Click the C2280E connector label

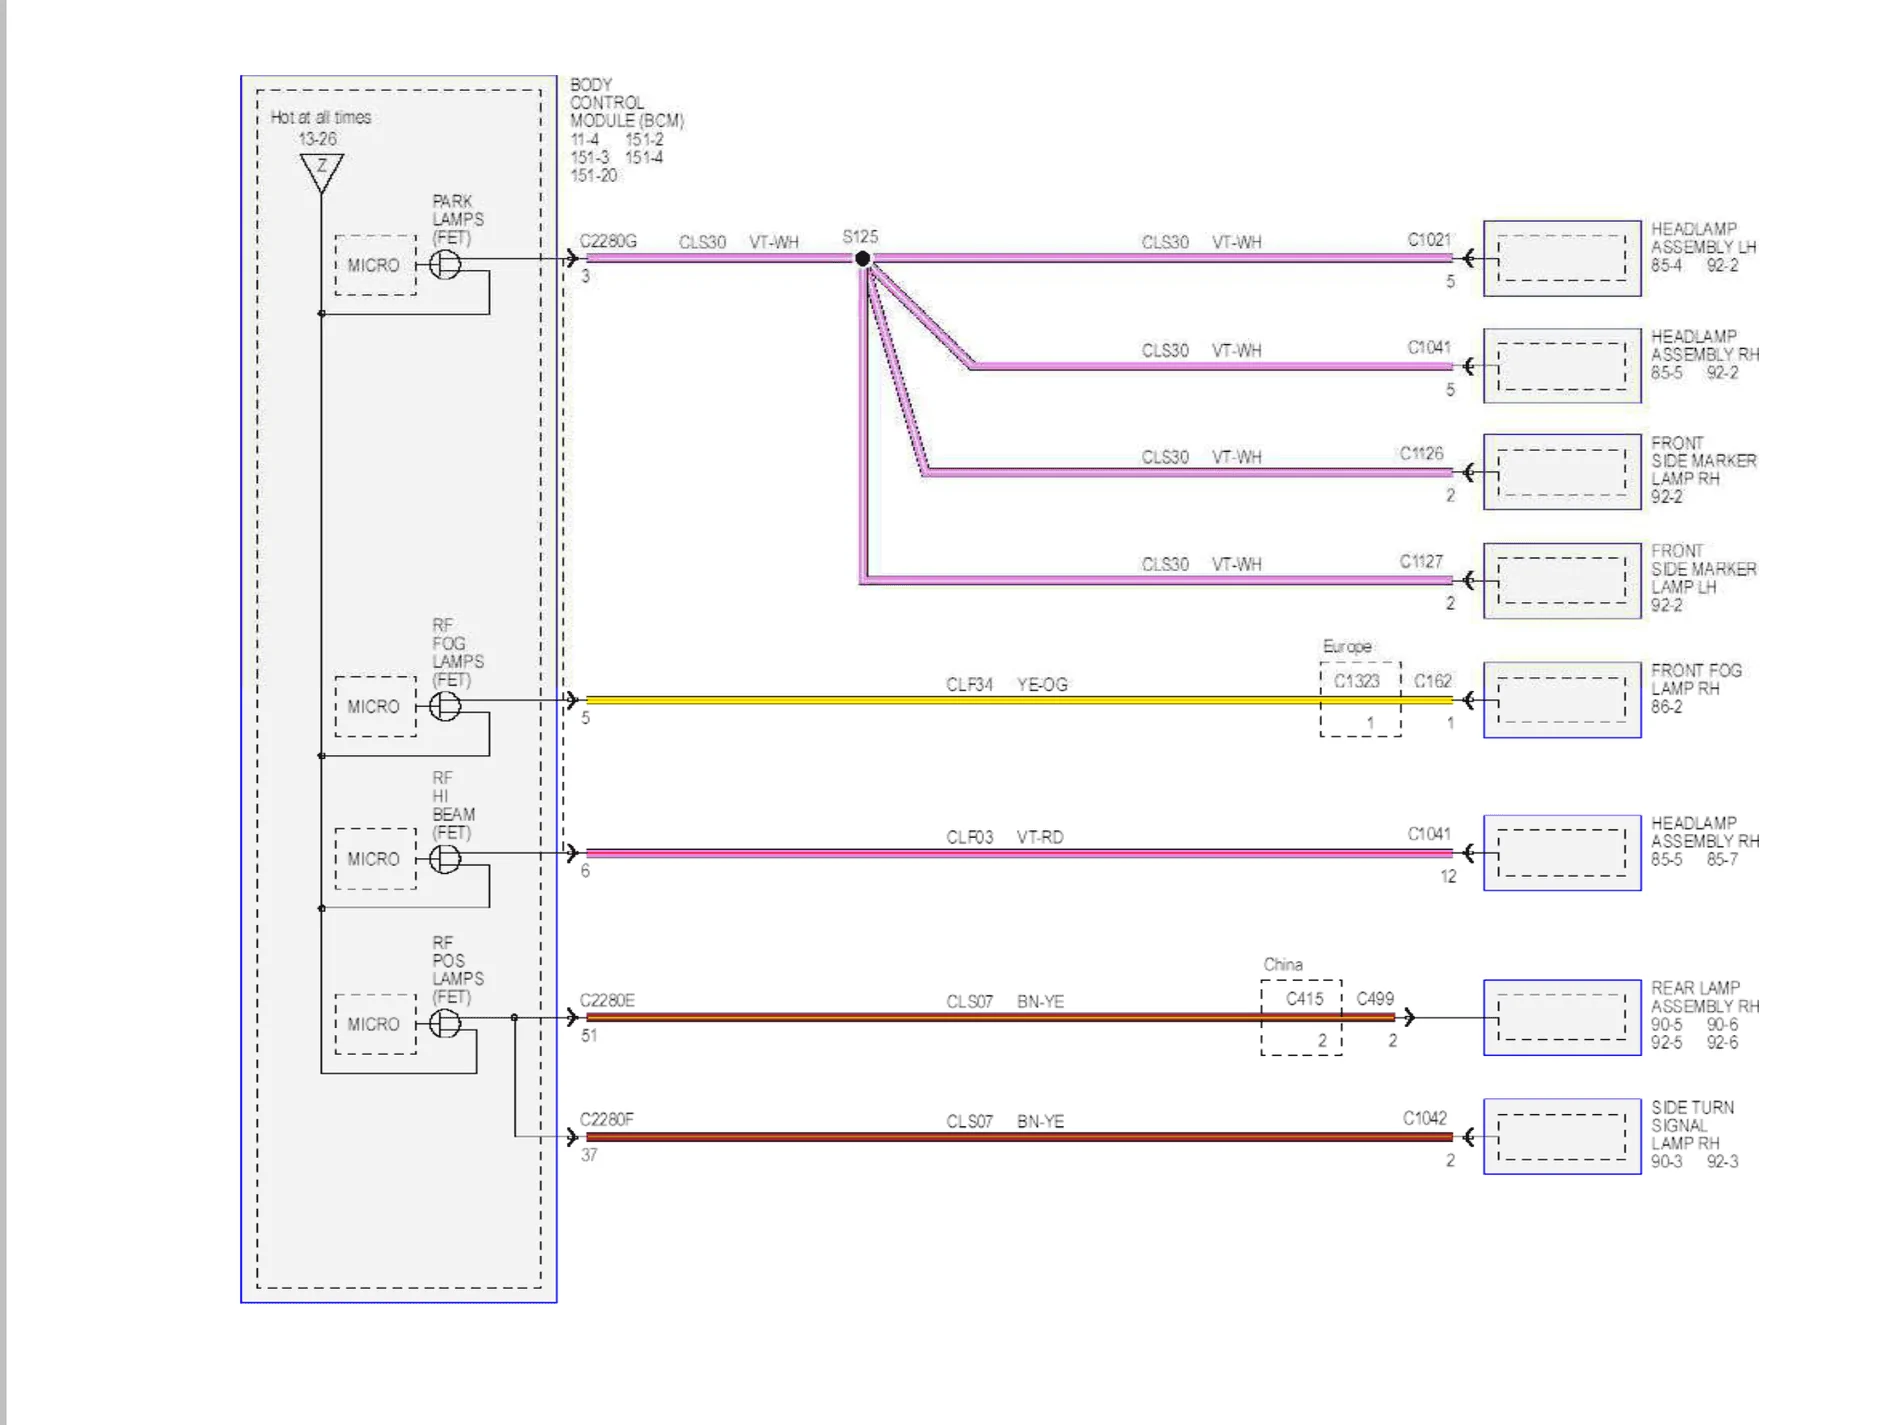pos(607,1000)
